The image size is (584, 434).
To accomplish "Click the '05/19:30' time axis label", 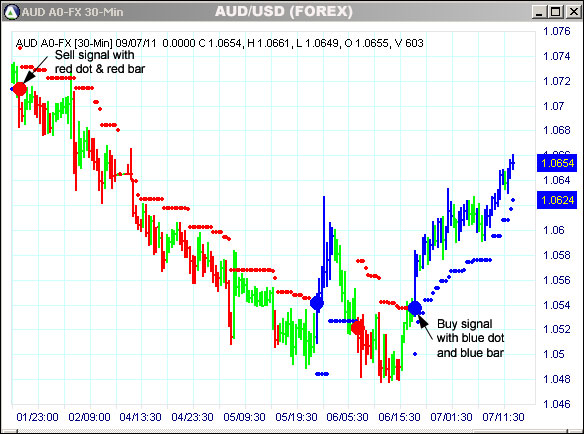I will 296,417.
